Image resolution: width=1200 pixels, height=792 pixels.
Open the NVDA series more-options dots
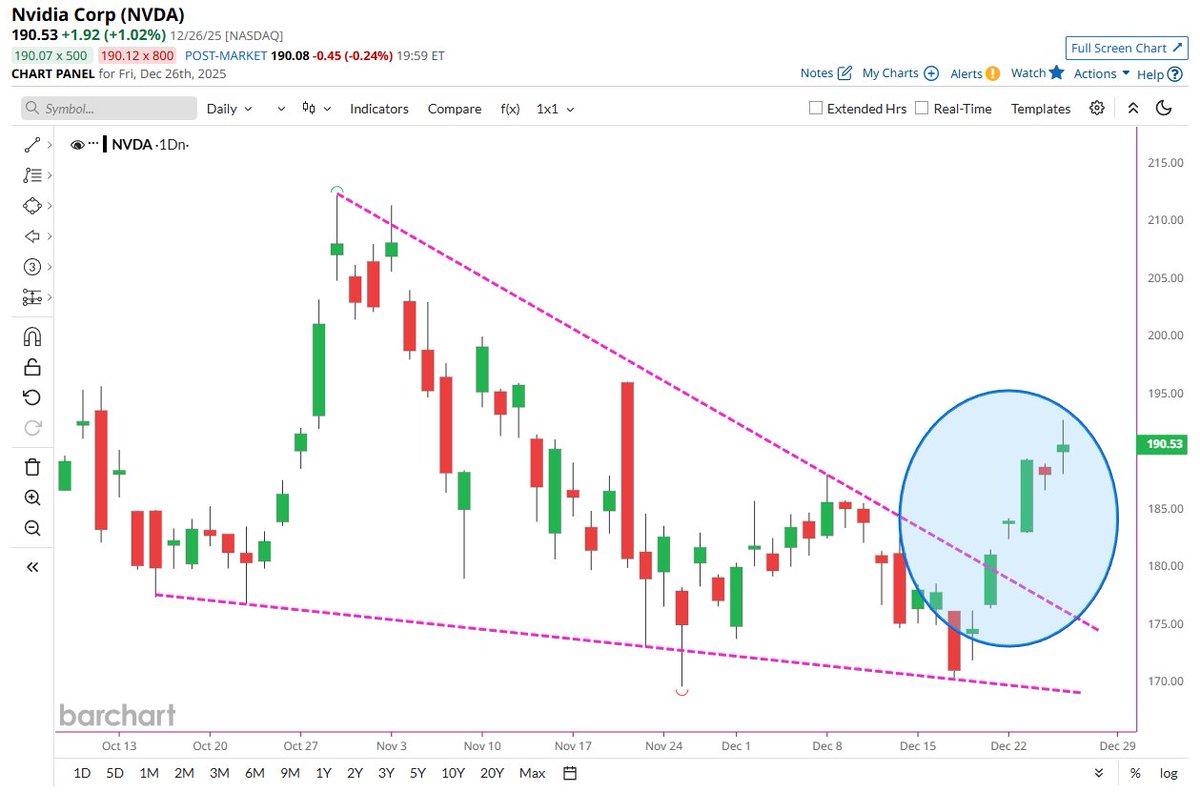coord(95,144)
